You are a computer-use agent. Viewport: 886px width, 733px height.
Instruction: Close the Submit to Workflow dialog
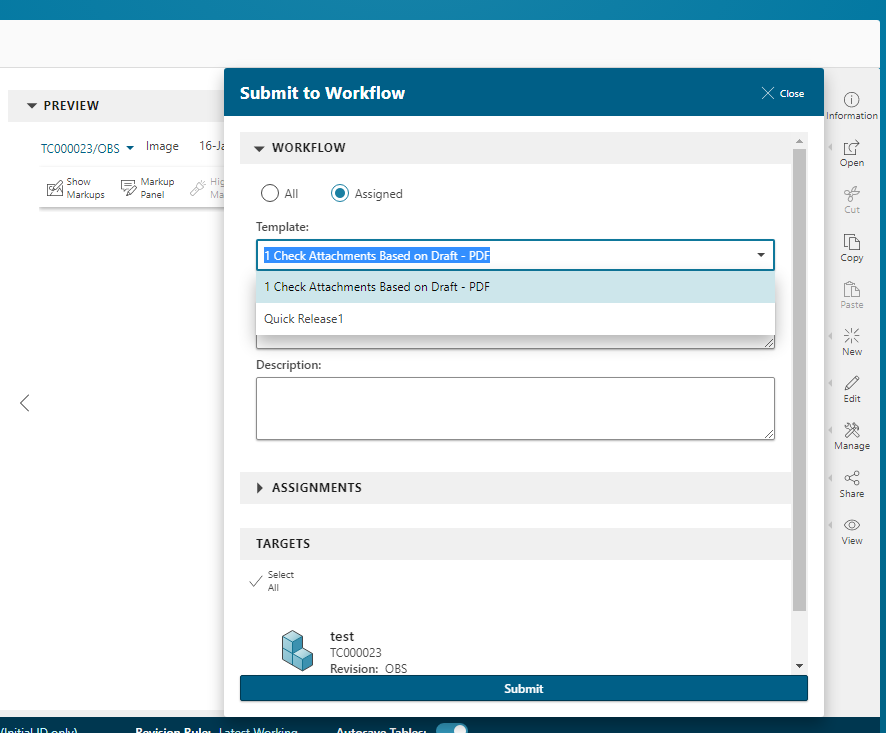click(x=783, y=92)
